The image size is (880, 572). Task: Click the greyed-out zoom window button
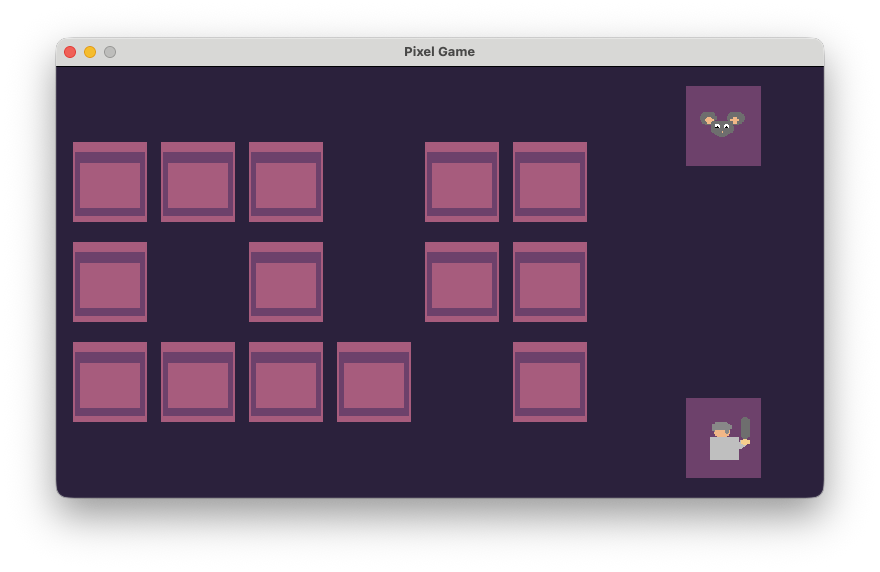coord(110,52)
